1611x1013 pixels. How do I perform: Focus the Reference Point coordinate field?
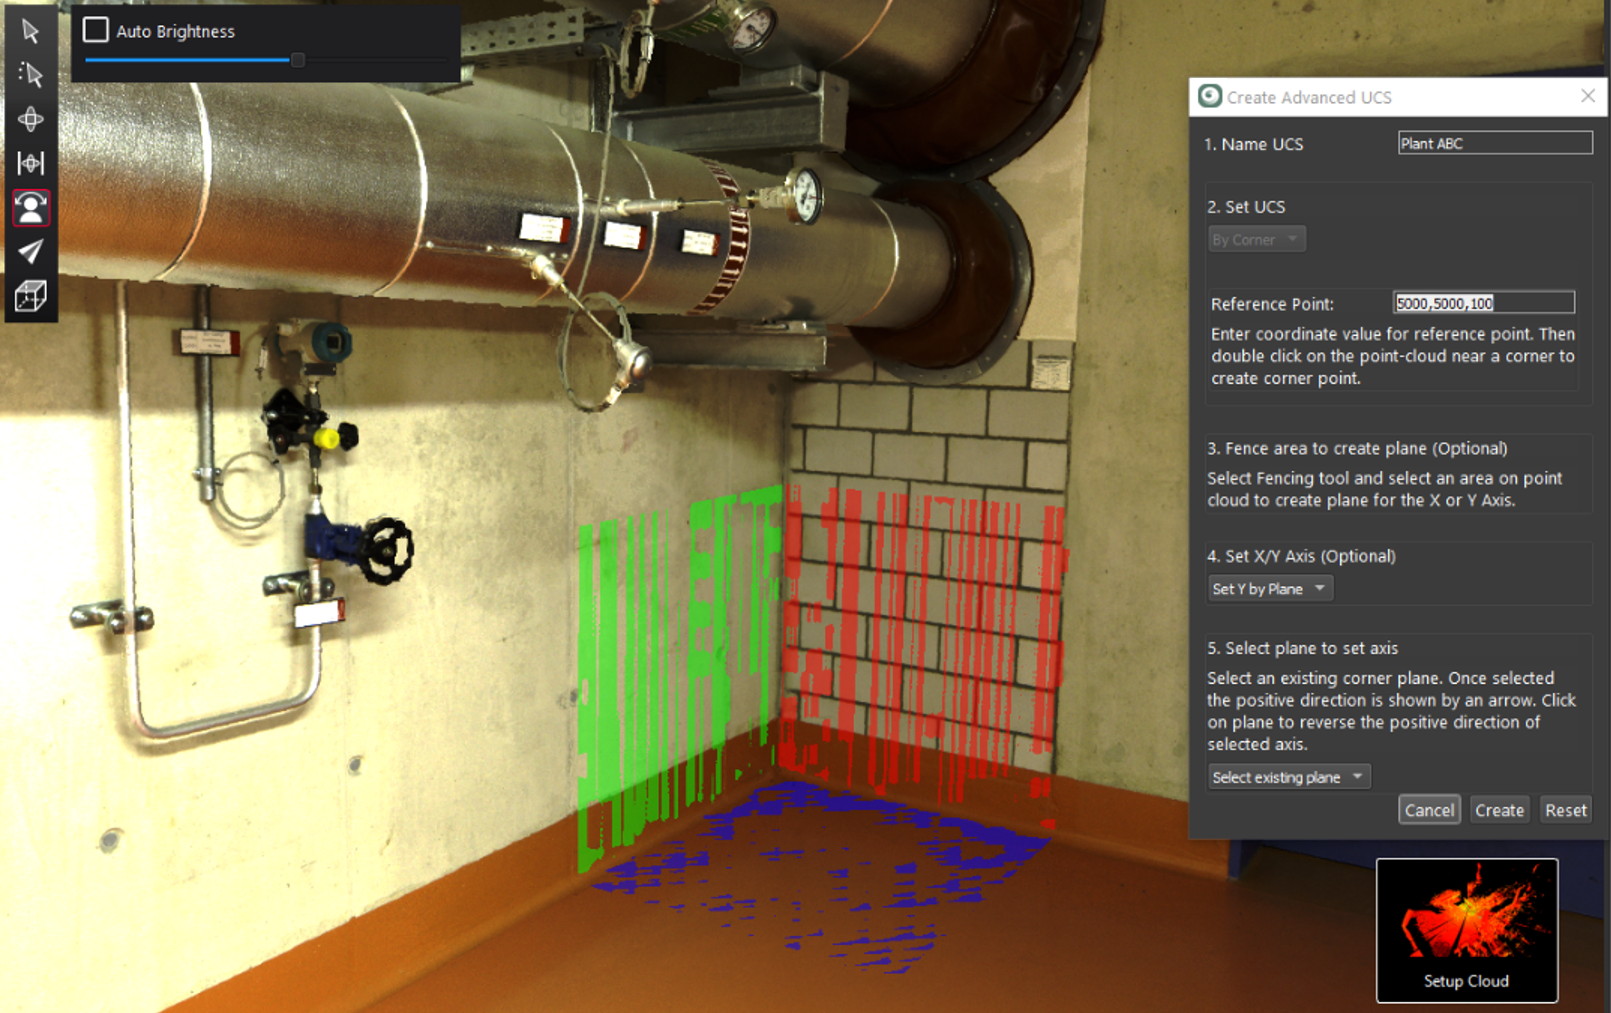pyautogui.click(x=1483, y=303)
